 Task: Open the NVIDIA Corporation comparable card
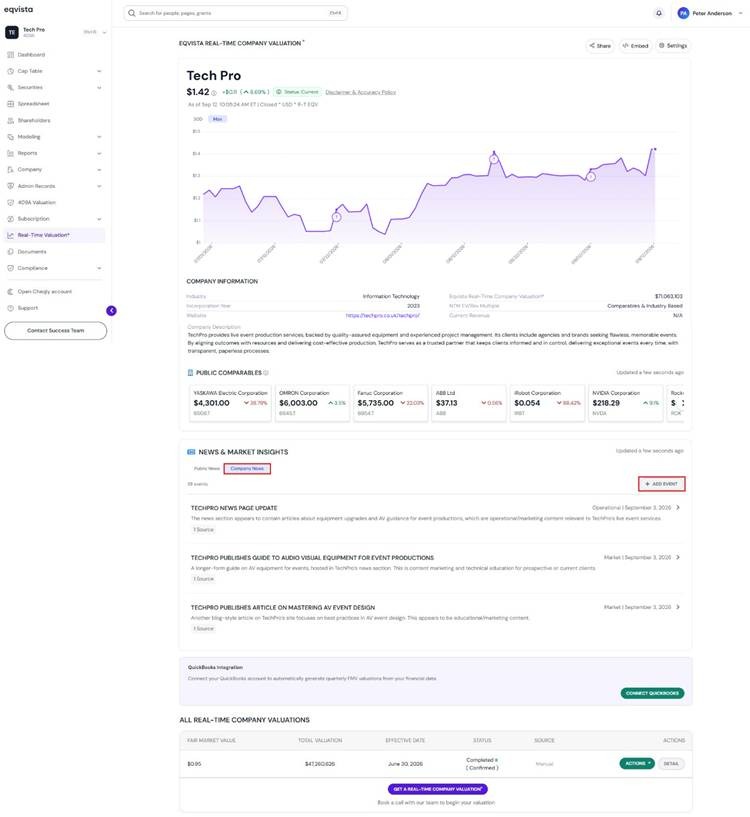[625, 403]
